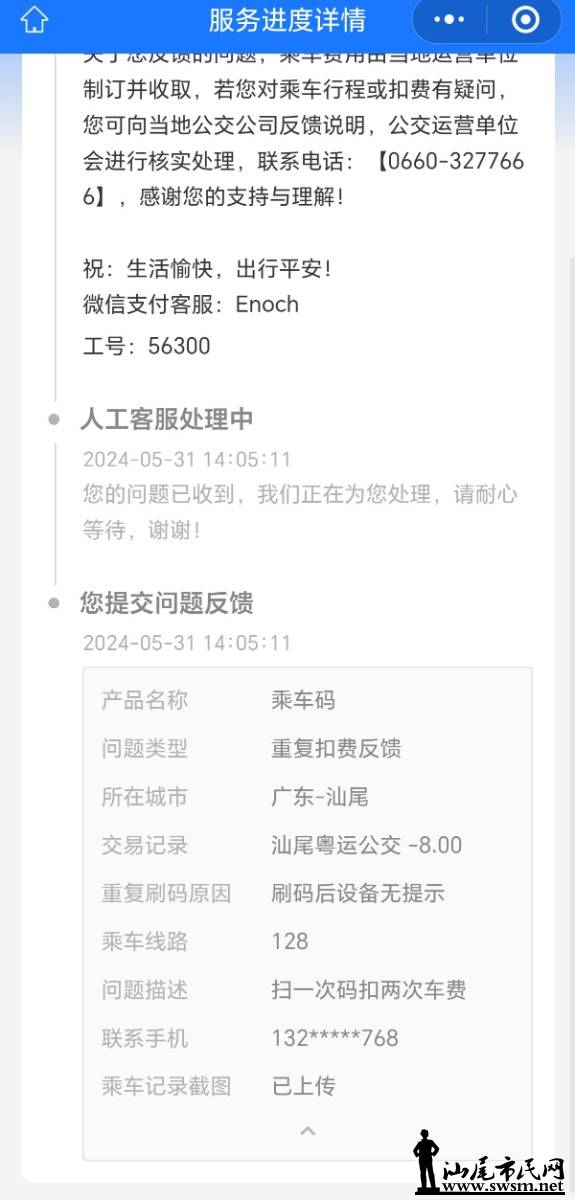Tap the 服务进度详情 page title
This screenshot has height=1200, width=575.
coord(287,20)
